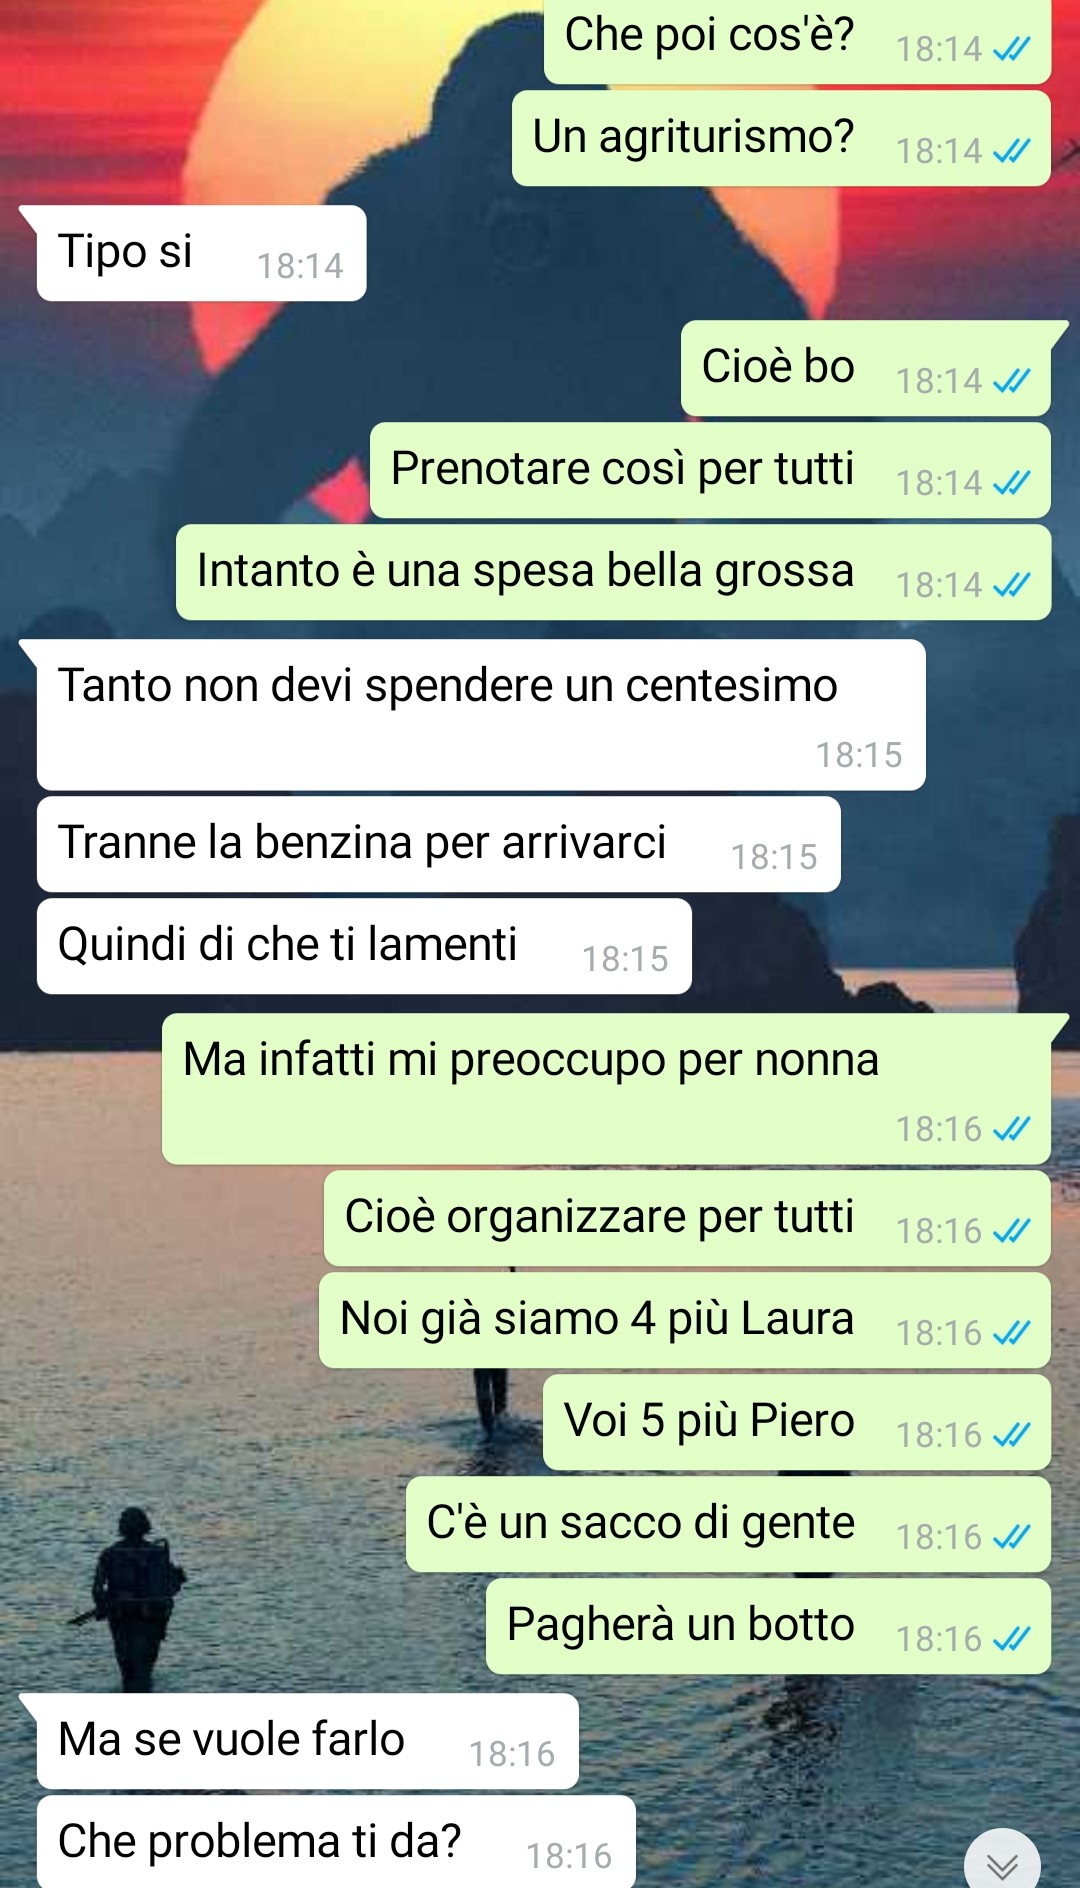The height and width of the screenshot is (1888, 1080).
Task: Tap the 'Cioè organizzare per tutti' message
Action: (687, 1219)
